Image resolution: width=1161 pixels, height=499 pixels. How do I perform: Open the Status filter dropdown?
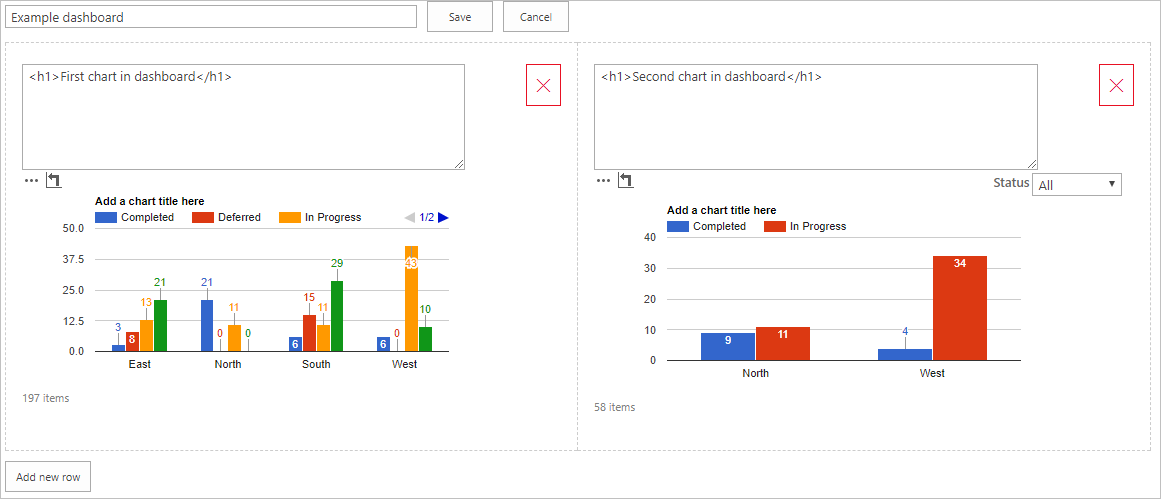click(1076, 185)
